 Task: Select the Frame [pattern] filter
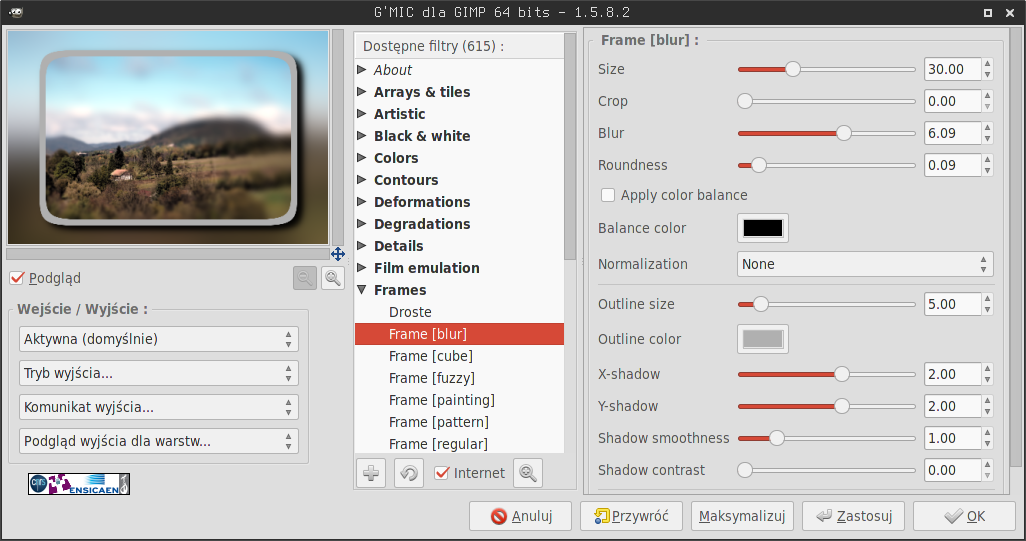[x=459, y=422]
